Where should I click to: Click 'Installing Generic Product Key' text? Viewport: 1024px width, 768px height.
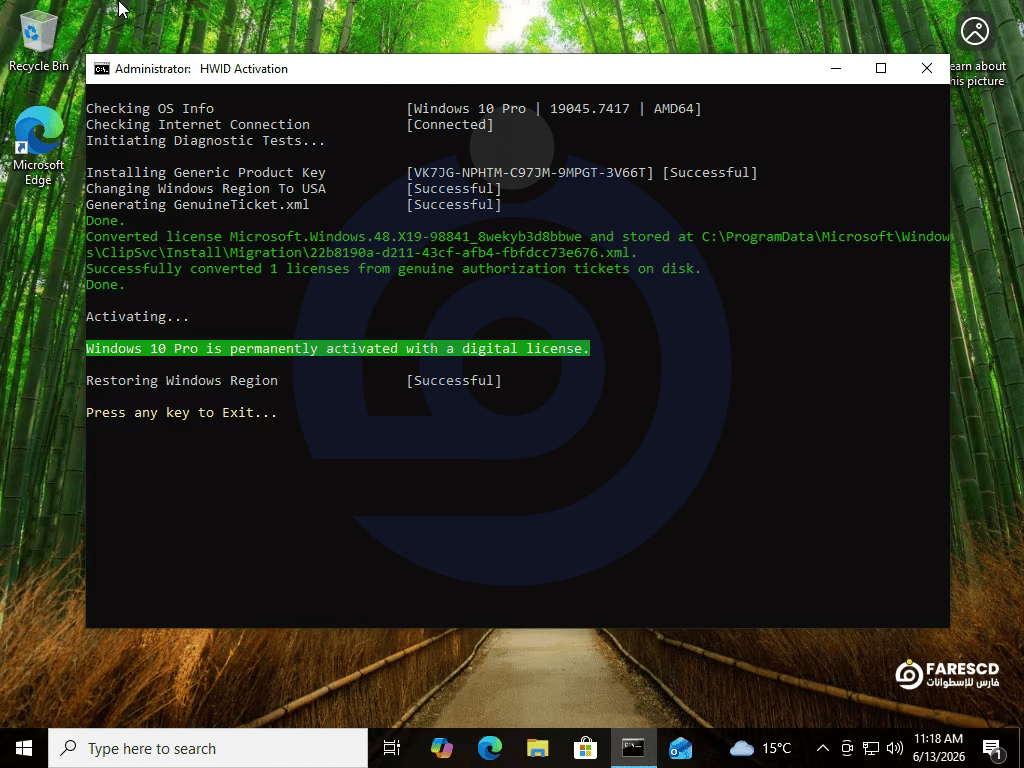tap(206, 172)
